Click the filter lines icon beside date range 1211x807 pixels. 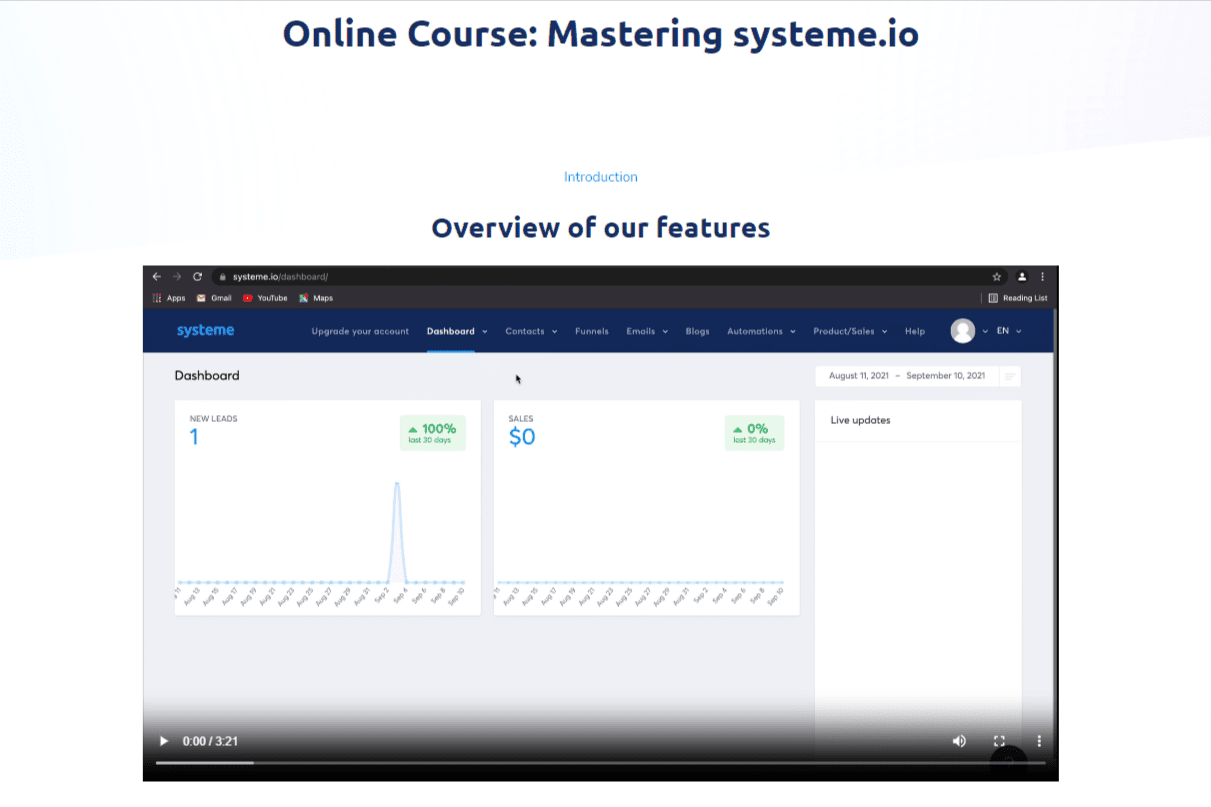(x=1010, y=376)
